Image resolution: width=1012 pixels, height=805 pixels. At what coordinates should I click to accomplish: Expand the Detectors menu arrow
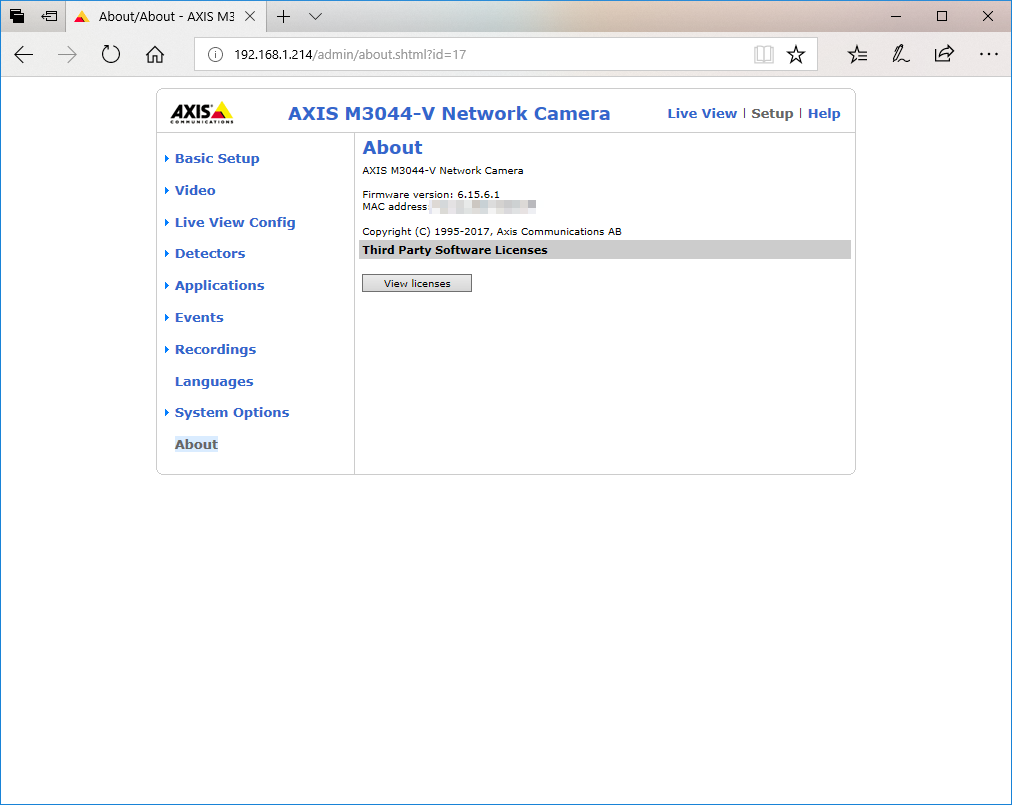coord(167,254)
